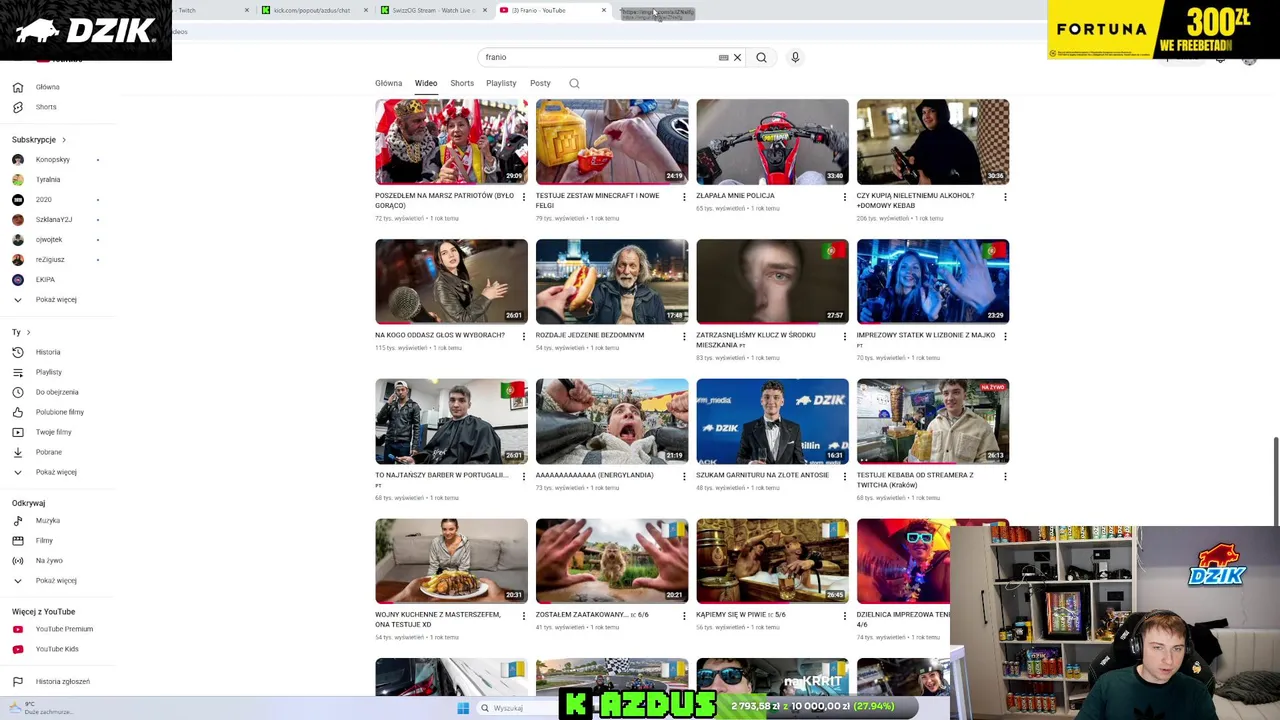1280x720 pixels.
Task: Open Pobrane downloads
Action: coord(49,452)
